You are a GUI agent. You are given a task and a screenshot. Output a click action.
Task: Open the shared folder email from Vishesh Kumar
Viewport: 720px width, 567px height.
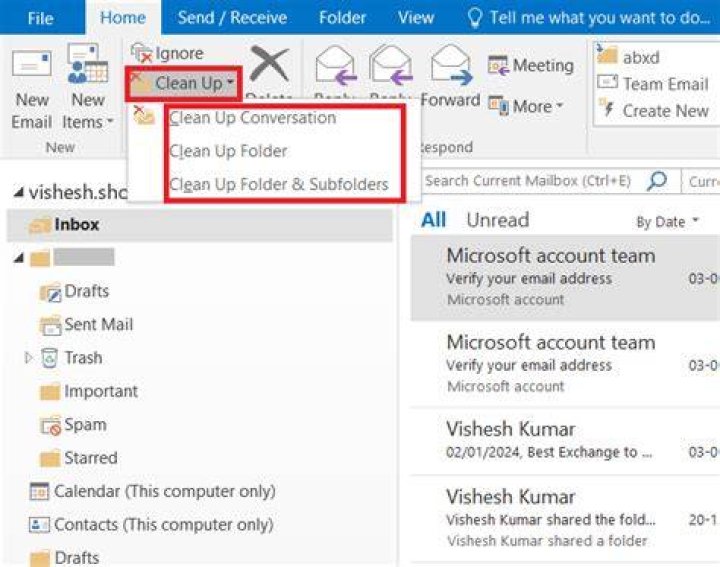[565, 519]
